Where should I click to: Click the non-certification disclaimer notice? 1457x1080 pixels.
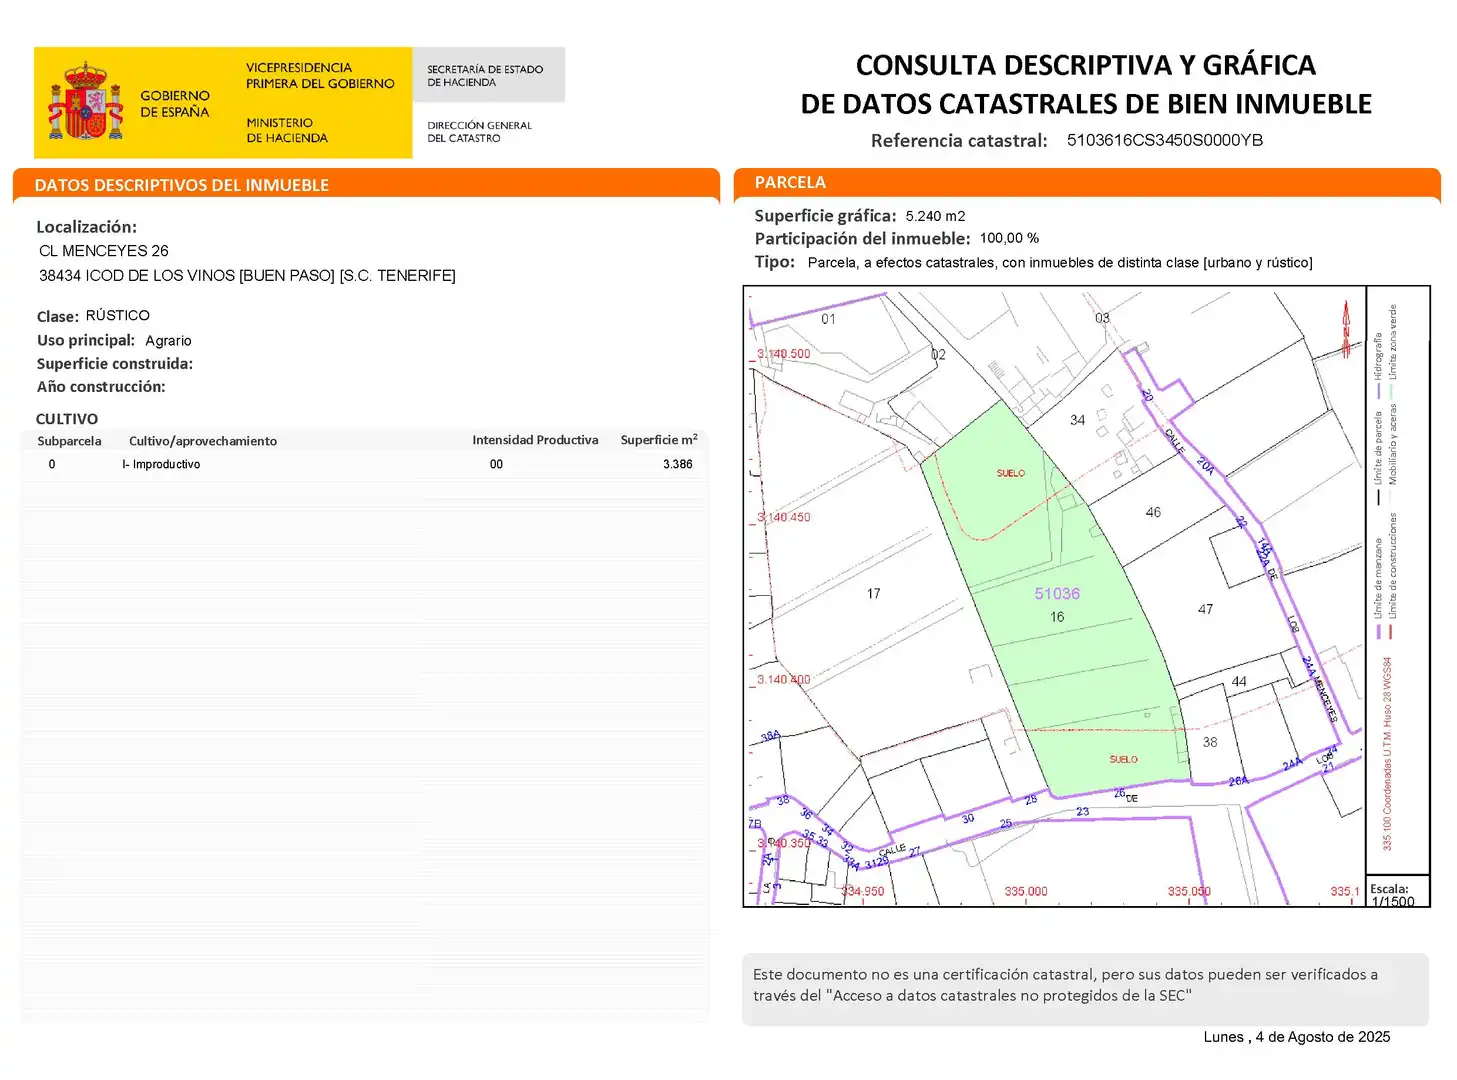1085,989
